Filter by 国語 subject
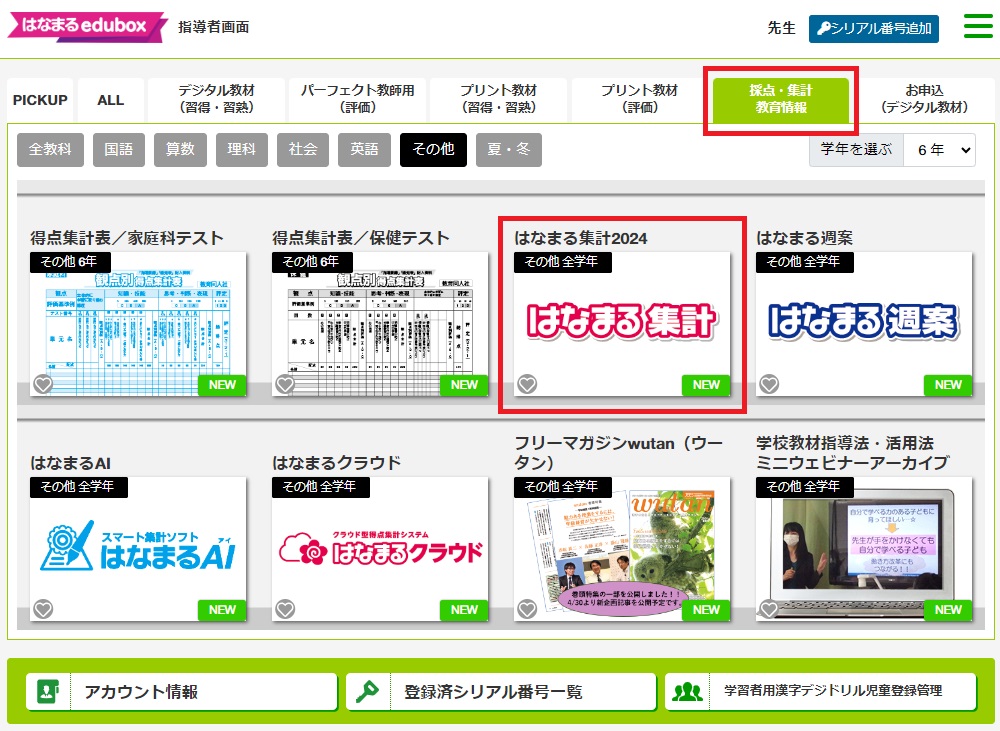The height and width of the screenshot is (731, 1000). tap(119, 150)
